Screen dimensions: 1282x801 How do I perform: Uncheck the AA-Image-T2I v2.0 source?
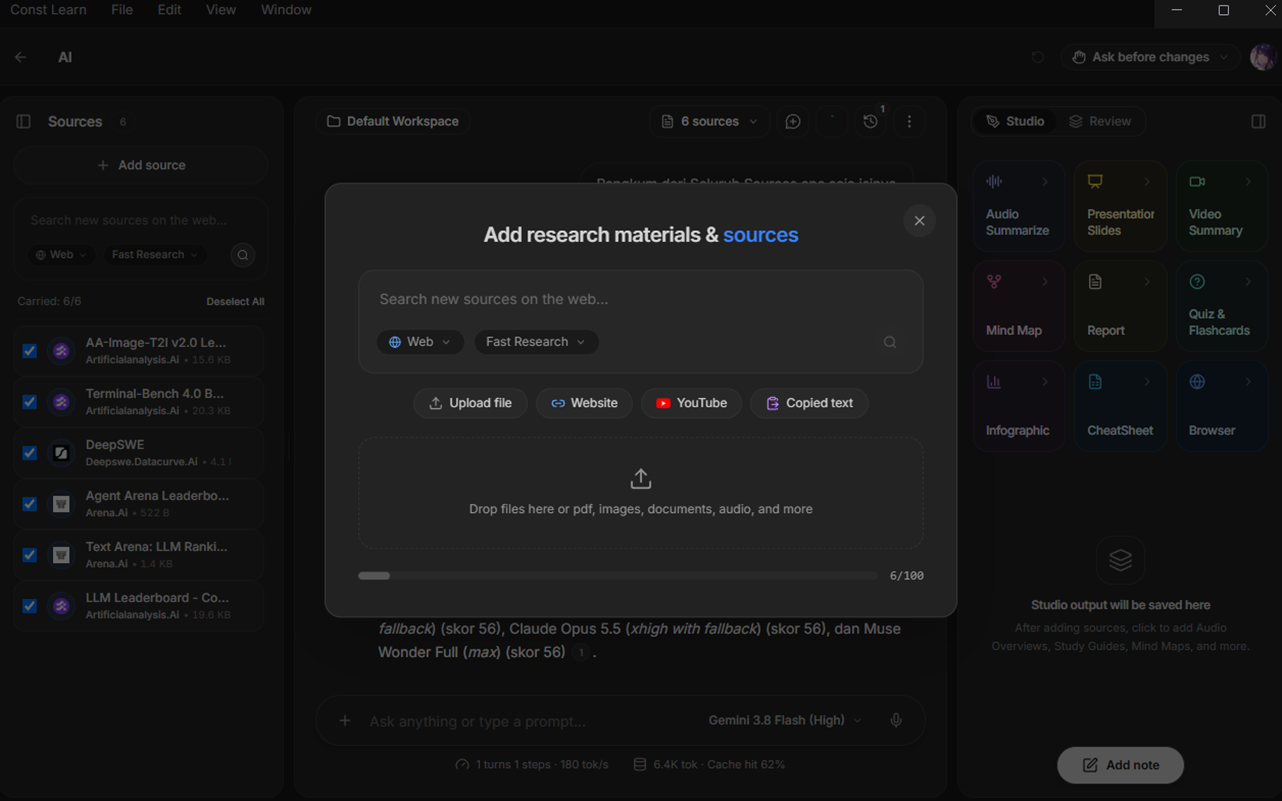30,351
